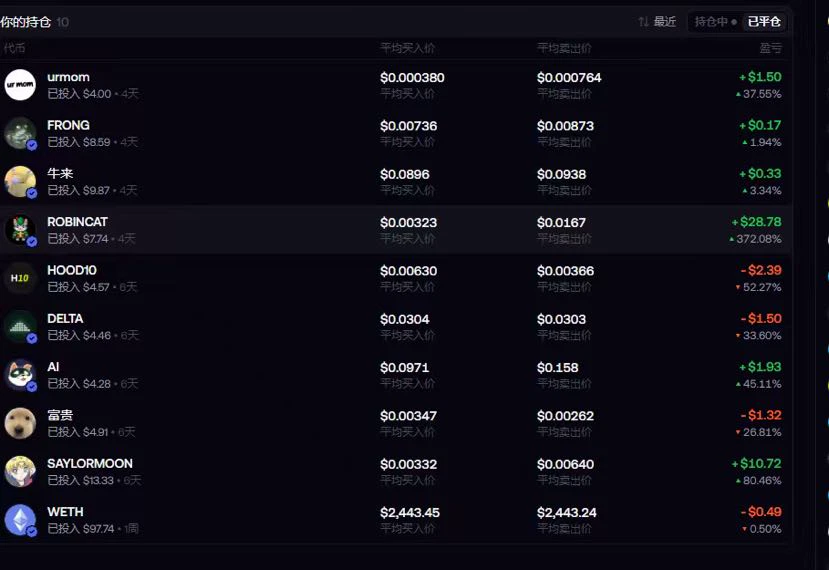
Task: Click the 平均卖出价 column header
Action: (x=564, y=48)
